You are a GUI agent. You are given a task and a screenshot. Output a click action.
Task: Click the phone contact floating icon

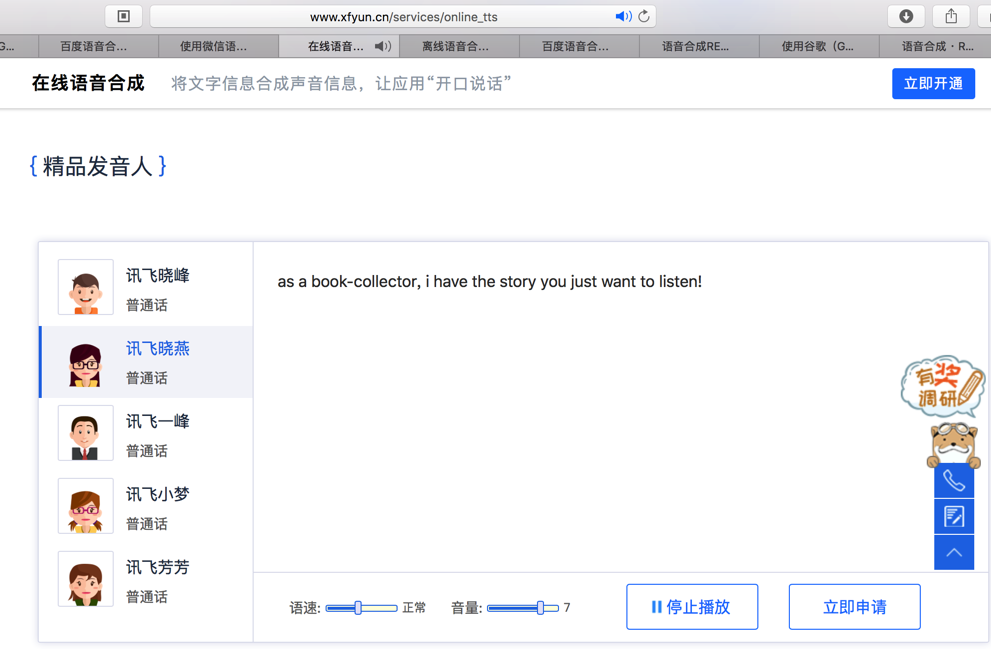(x=954, y=481)
